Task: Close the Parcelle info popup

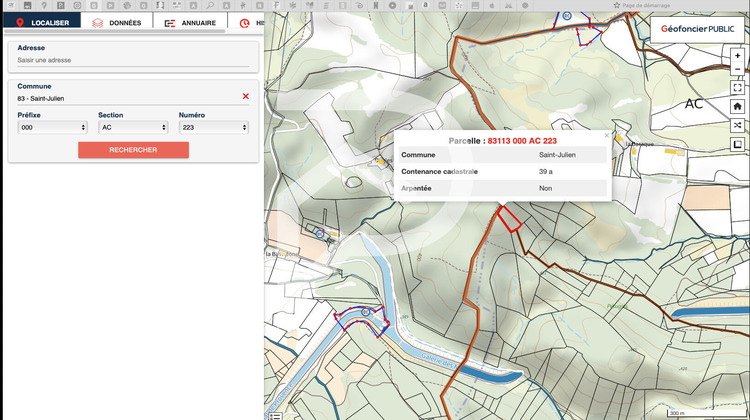Action: tap(606, 134)
